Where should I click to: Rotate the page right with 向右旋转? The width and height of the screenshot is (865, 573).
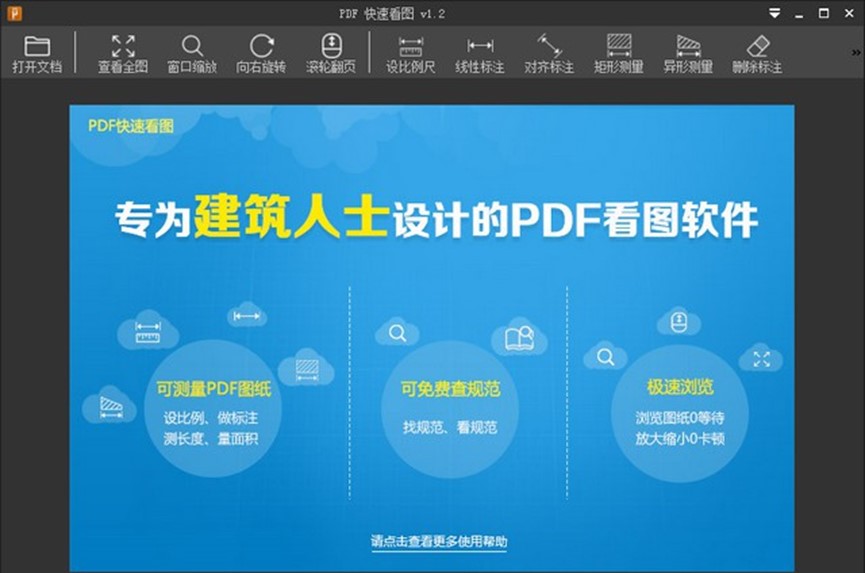[261, 54]
